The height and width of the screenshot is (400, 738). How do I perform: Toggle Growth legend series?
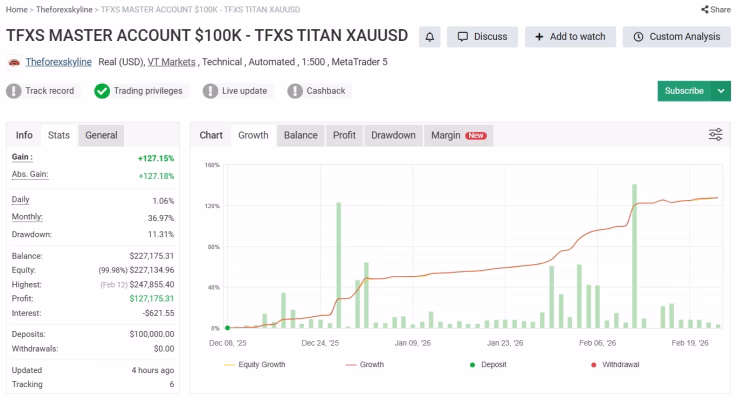[x=365, y=365]
